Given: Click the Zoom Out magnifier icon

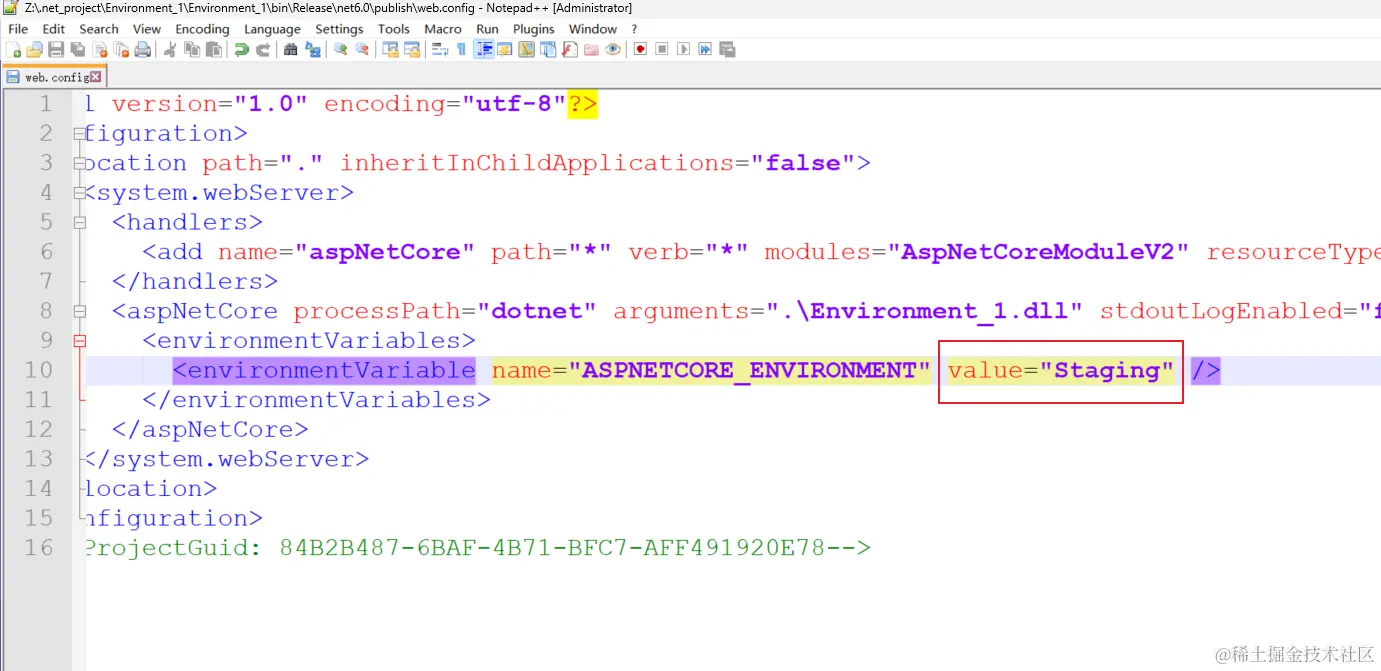Looking at the screenshot, I should click(x=363, y=49).
